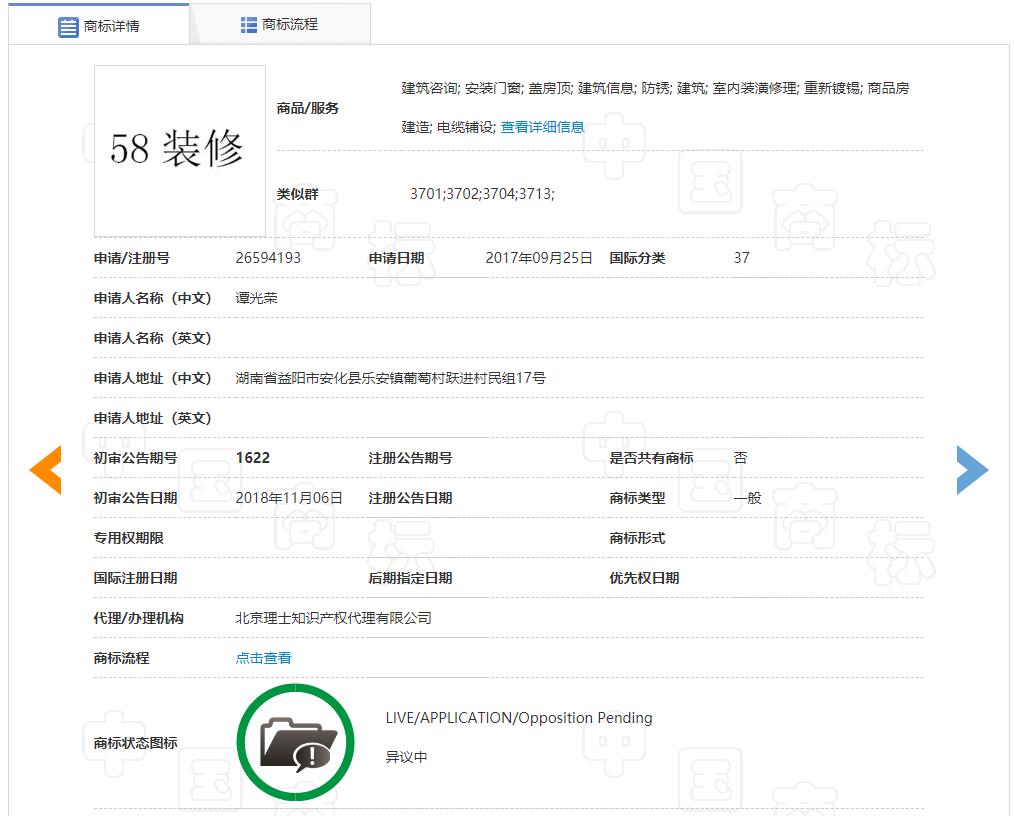Select application date 2017年09月25日
The image size is (1014, 816).
pos(539,258)
